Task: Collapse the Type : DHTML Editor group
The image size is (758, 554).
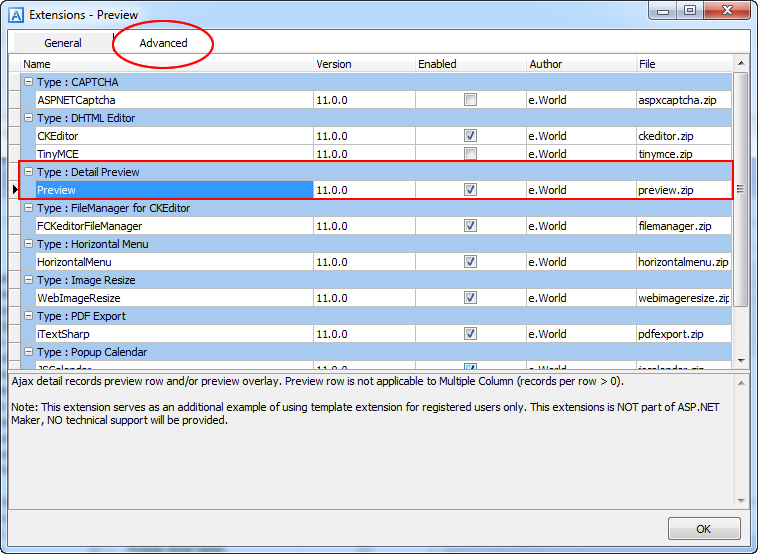Action: coord(29,118)
